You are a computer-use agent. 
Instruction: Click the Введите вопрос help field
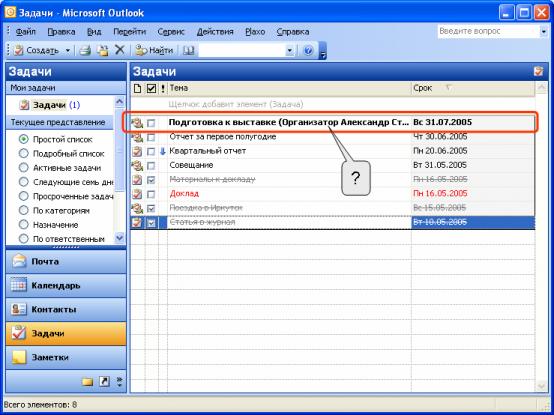coord(489,31)
